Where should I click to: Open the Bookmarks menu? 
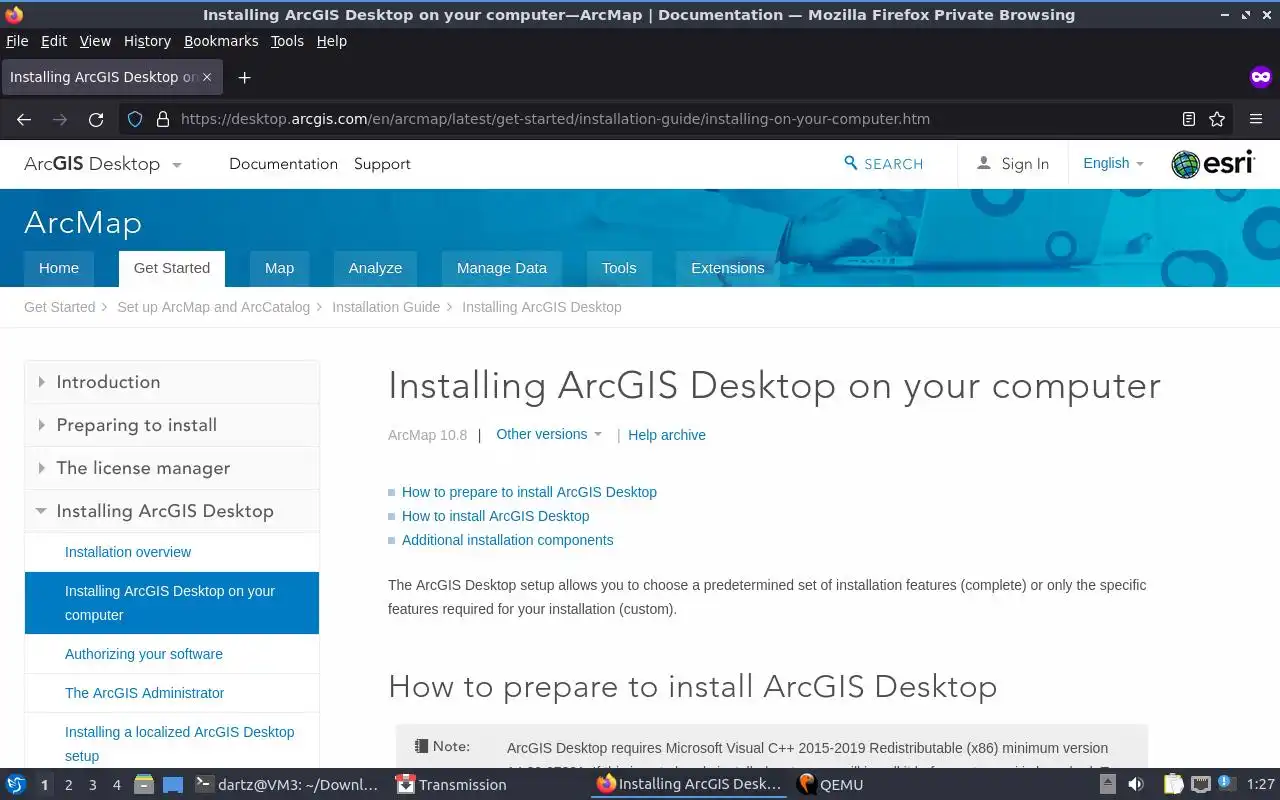(221, 41)
